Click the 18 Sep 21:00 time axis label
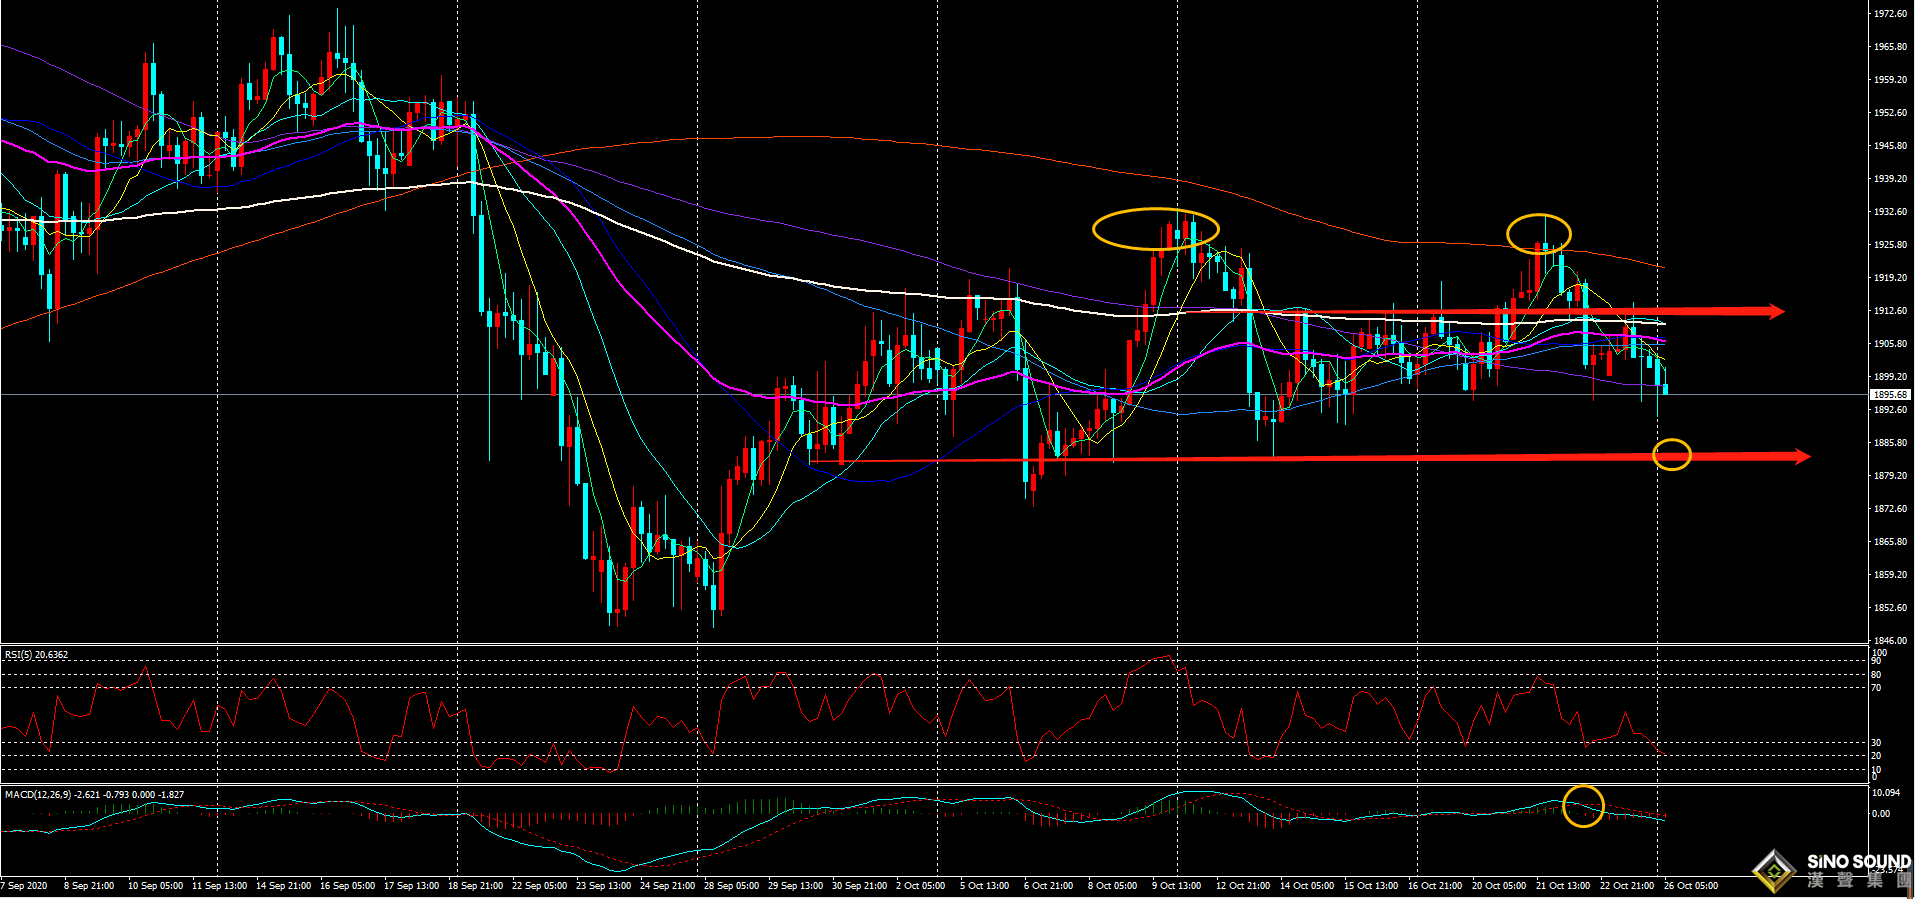This screenshot has width=1916, height=899. [475, 886]
